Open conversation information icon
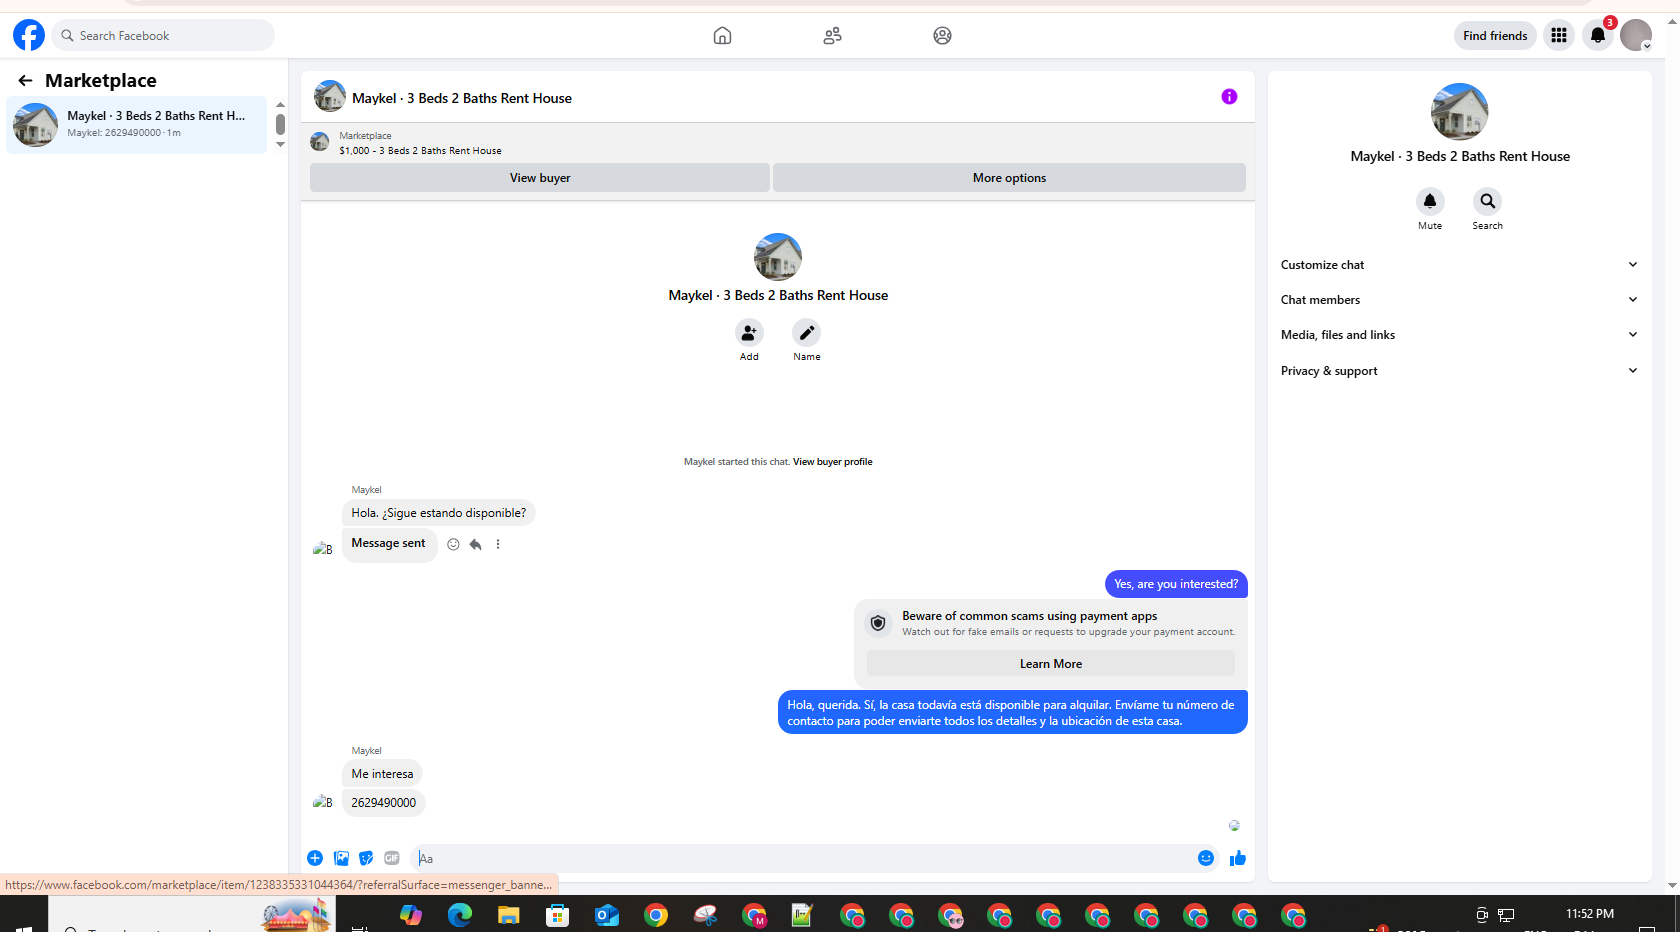Screen dimensions: 1680x932 click(1229, 97)
